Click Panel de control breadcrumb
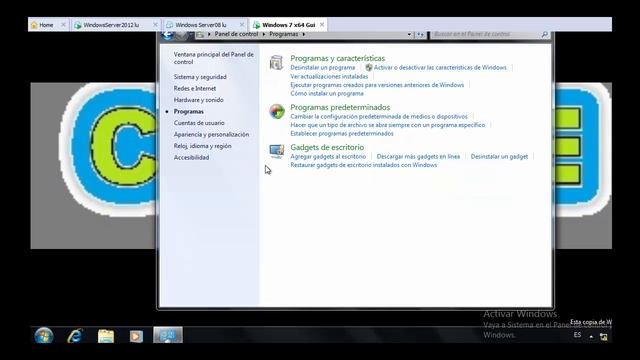 [x=236, y=34]
